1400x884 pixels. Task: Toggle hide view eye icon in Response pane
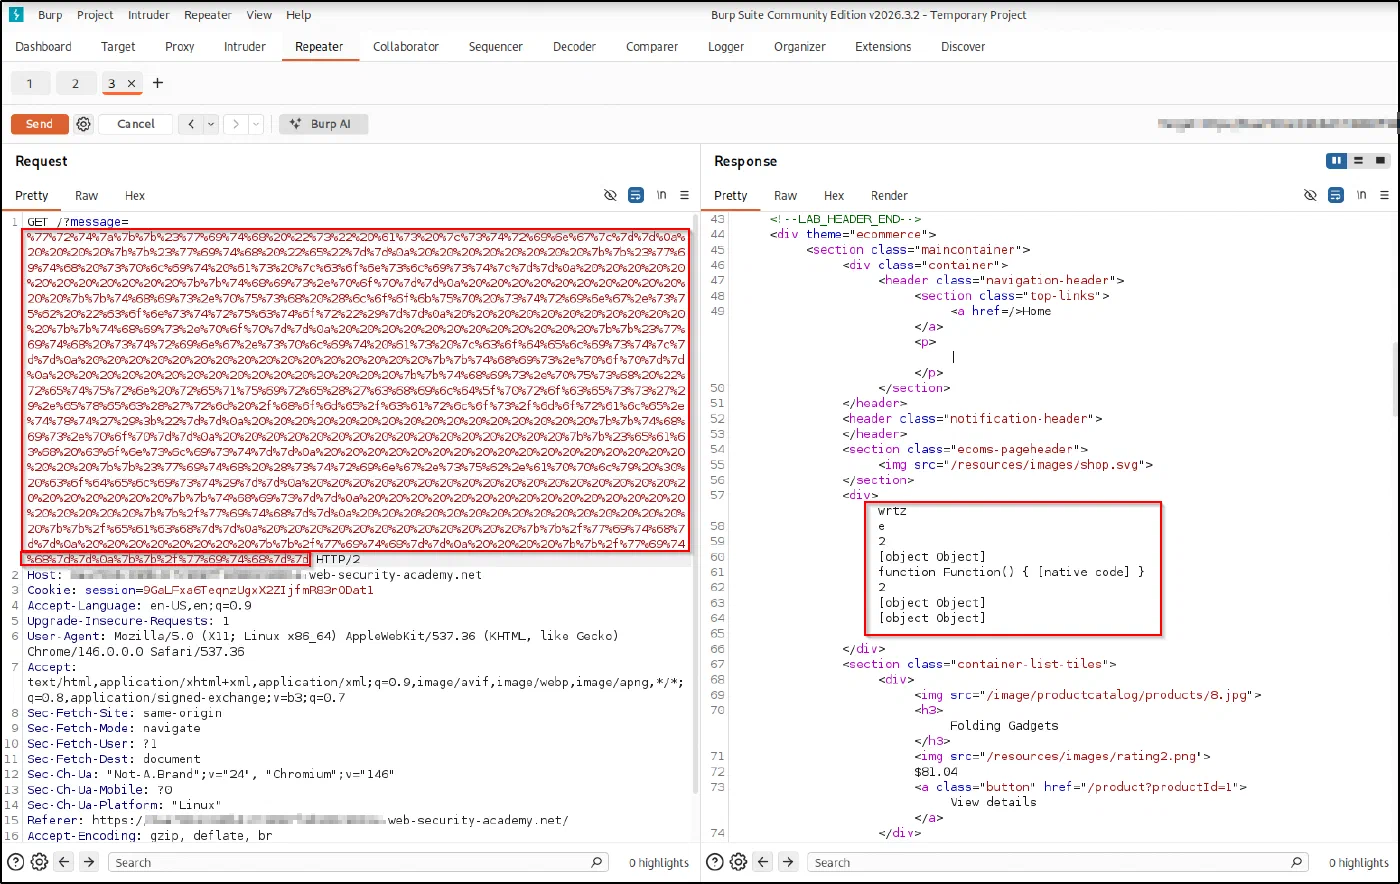1310,195
